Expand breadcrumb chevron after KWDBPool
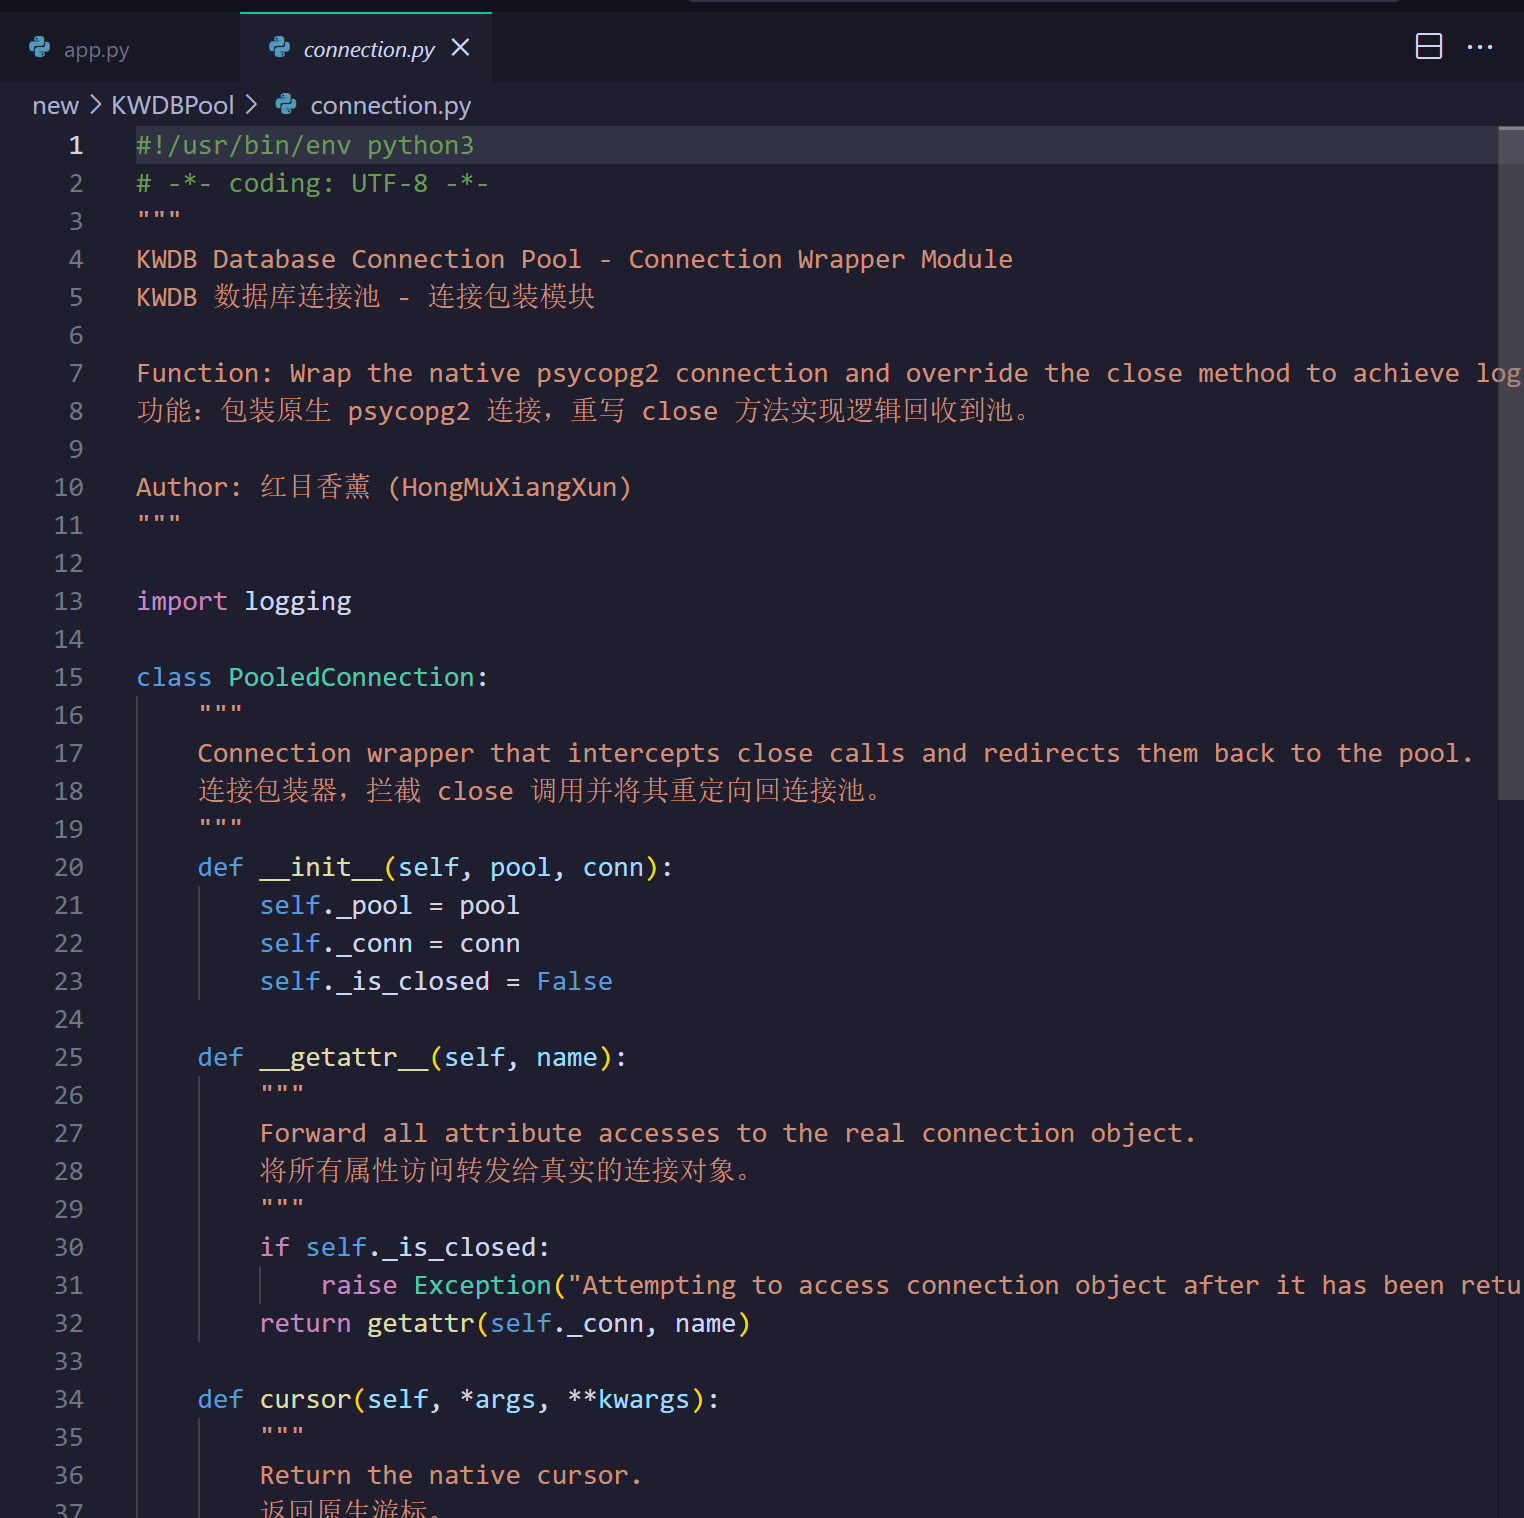1524x1518 pixels. [251, 104]
